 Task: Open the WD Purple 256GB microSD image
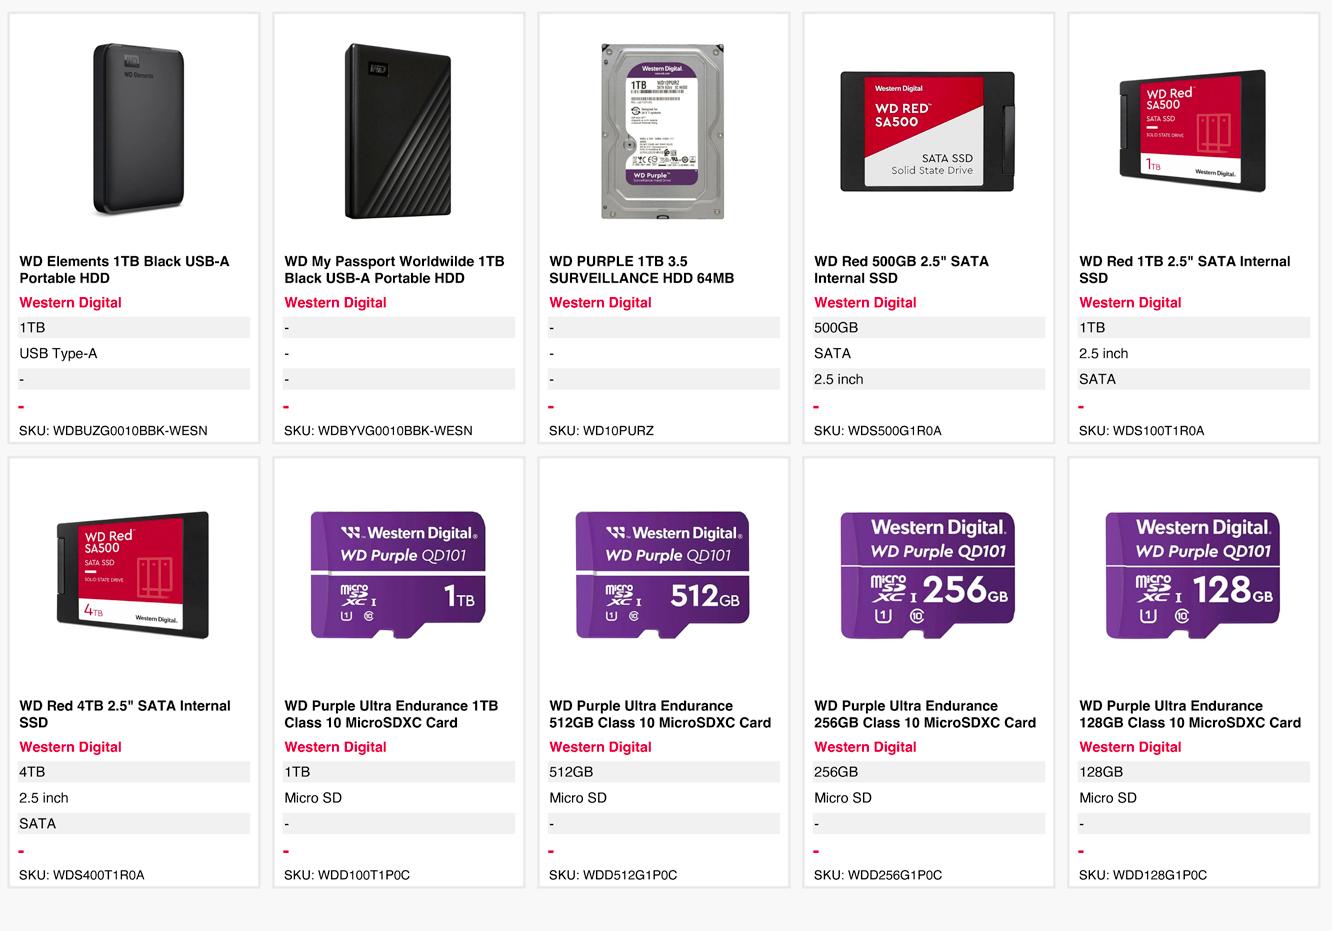[928, 575]
